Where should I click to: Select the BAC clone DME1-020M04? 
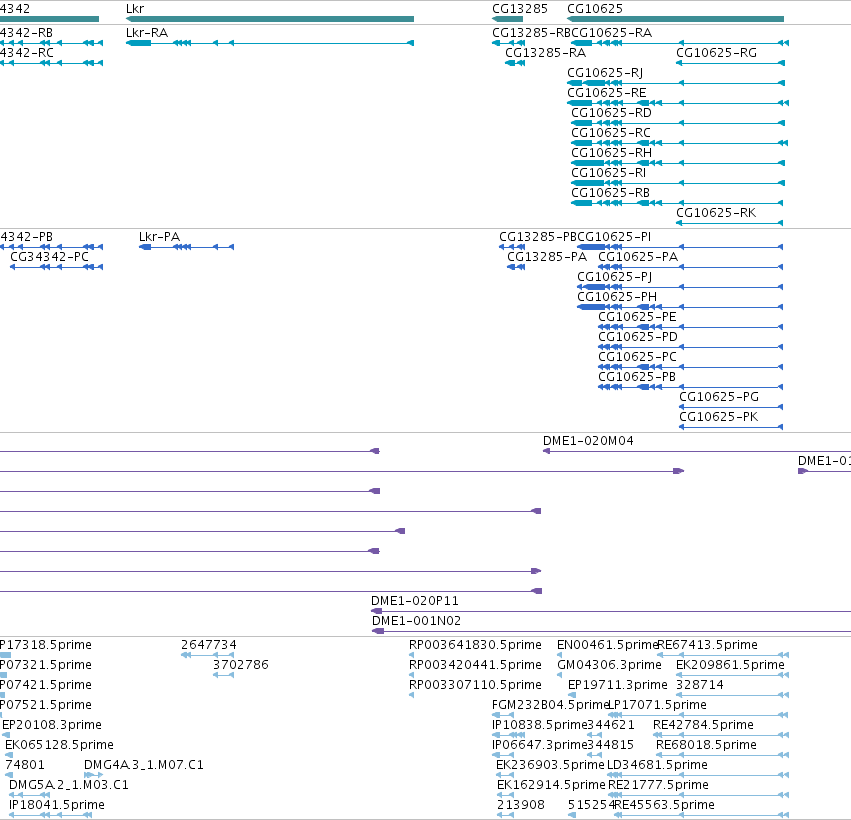point(697,451)
